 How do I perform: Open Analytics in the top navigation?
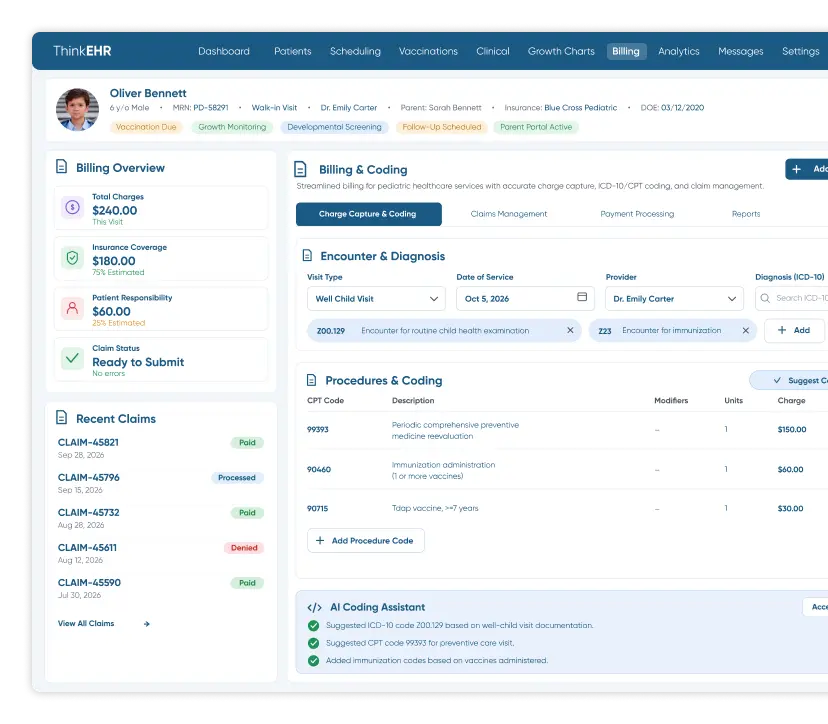(679, 51)
